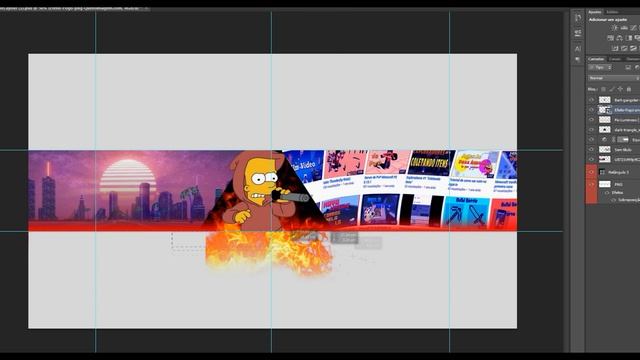Click the Efeitos entry under PNG layer
The height and width of the screenshot is (360, 640).
[617, 193]
